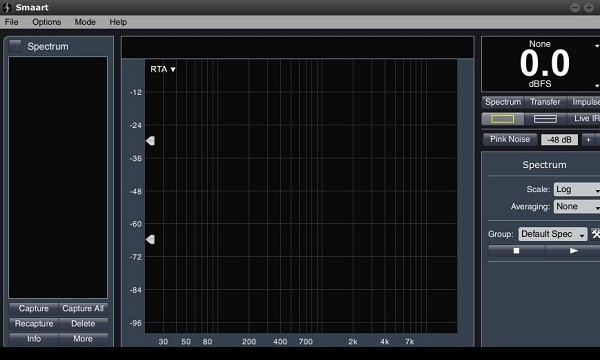The height and width of the screenshot is (360, 600).
Task: Open the Averaging dropdown set to None
Action: pos(577,207)
